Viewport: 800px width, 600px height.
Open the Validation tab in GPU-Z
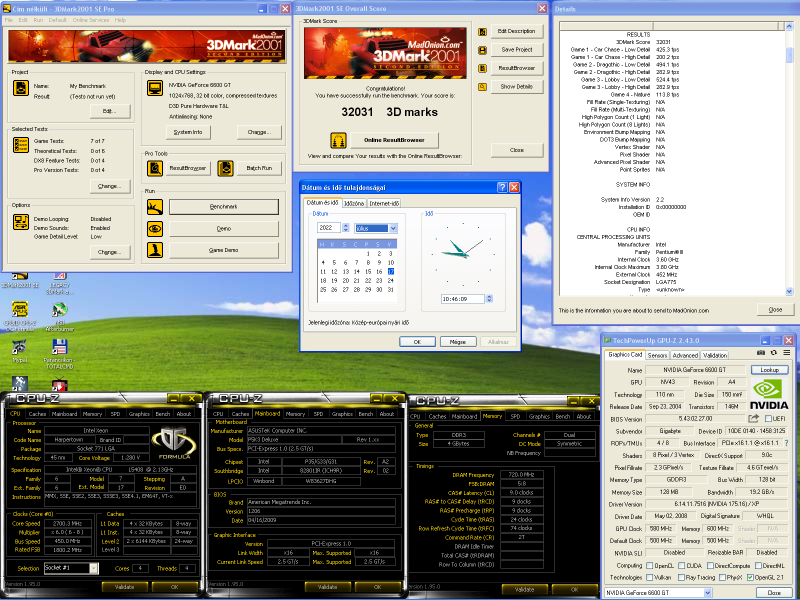click(714, 355)
